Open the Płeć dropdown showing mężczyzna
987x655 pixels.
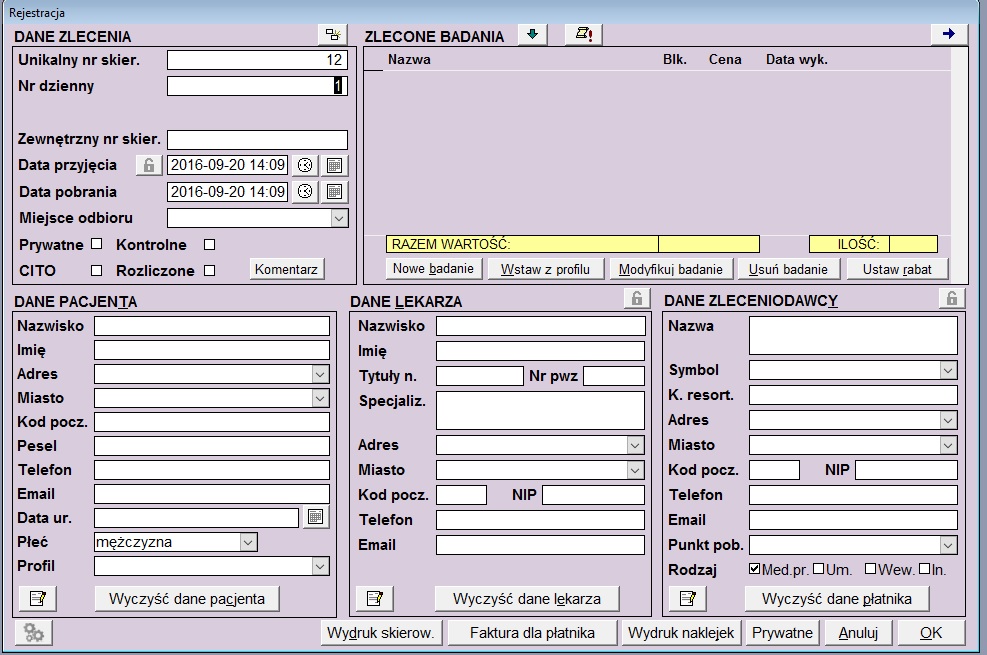point(248,542)
